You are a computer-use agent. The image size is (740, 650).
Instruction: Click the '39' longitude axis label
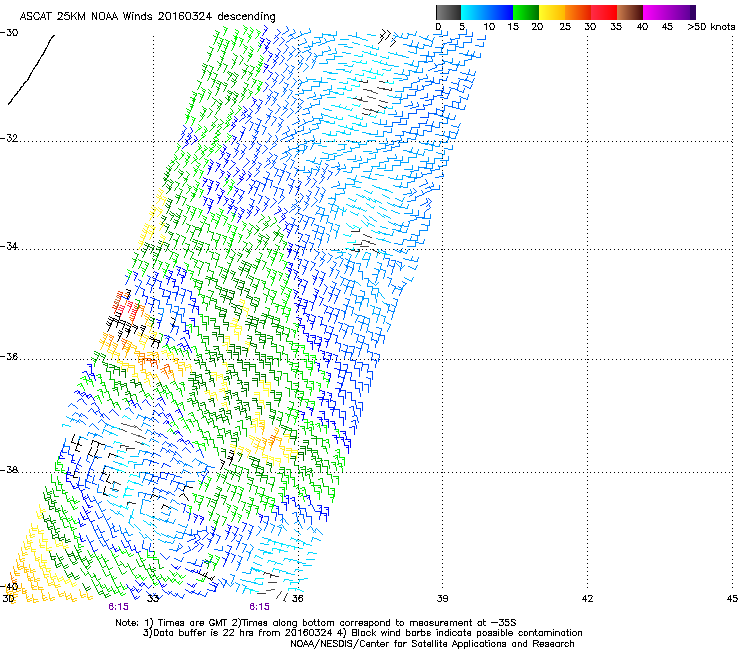(x=442, y=599)
